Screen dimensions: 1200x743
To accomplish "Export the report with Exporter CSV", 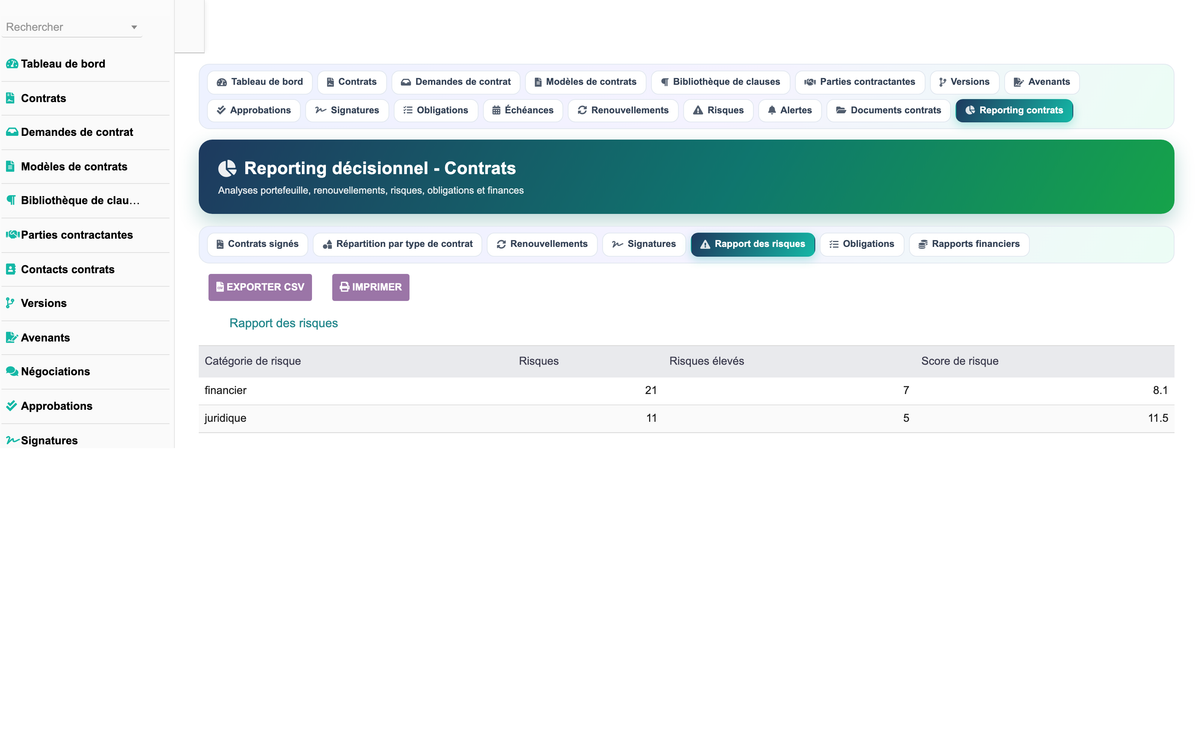I will (260, 287).
